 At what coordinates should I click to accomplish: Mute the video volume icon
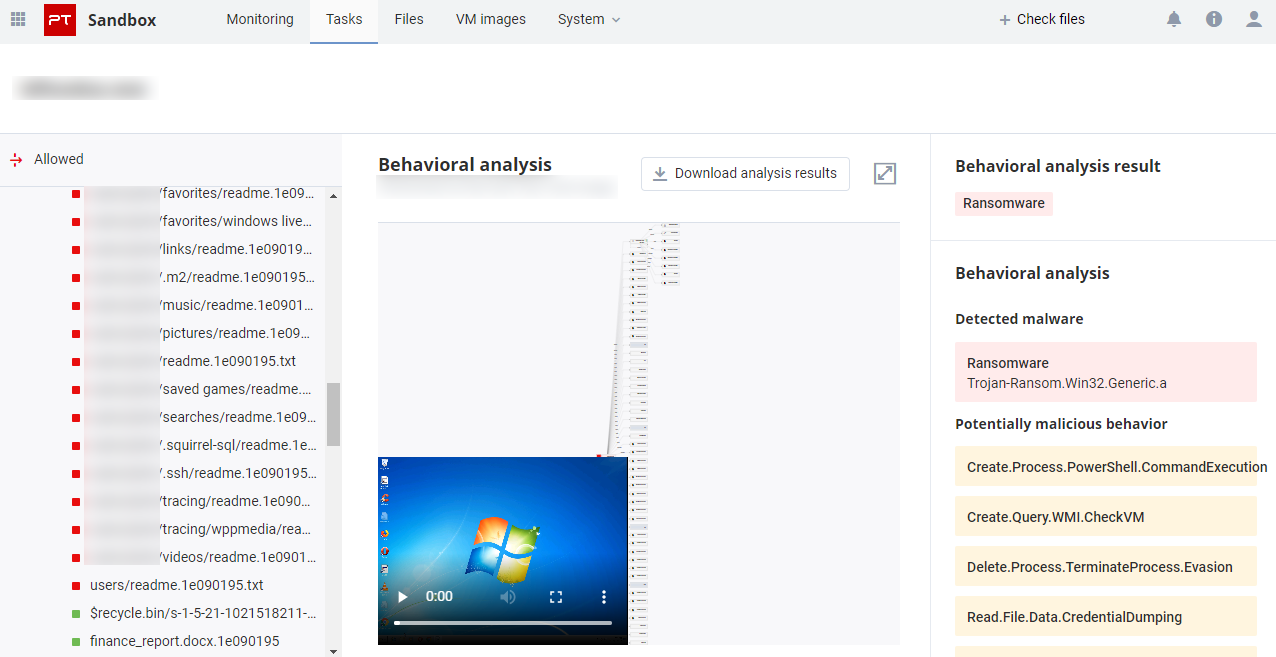click(508, 597)
